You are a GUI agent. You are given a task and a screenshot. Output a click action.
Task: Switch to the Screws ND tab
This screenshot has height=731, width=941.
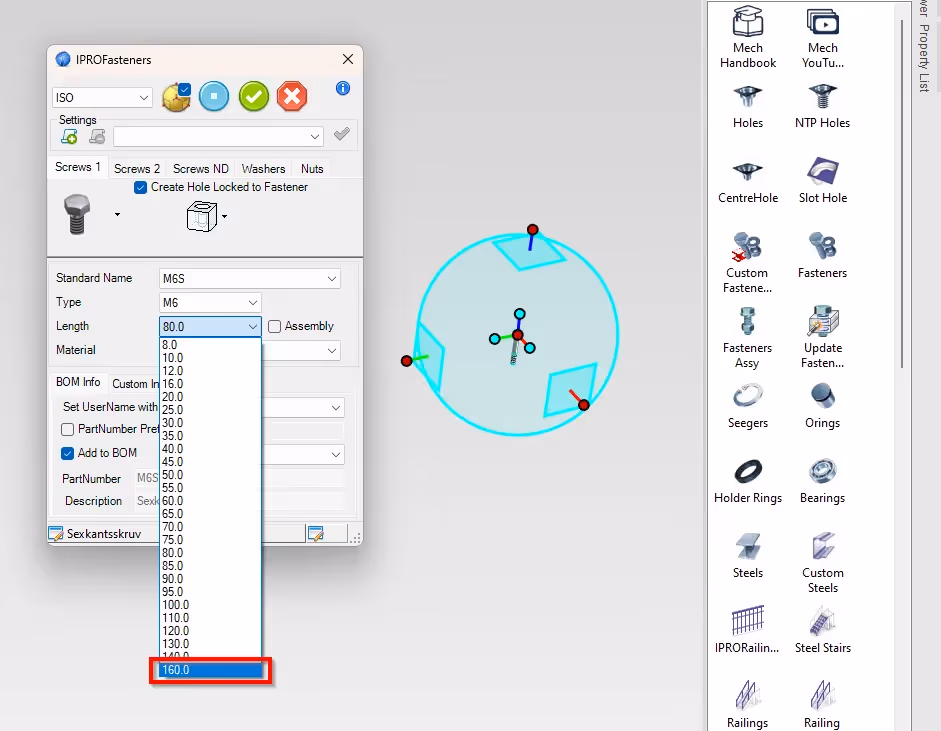click(200, 169)
